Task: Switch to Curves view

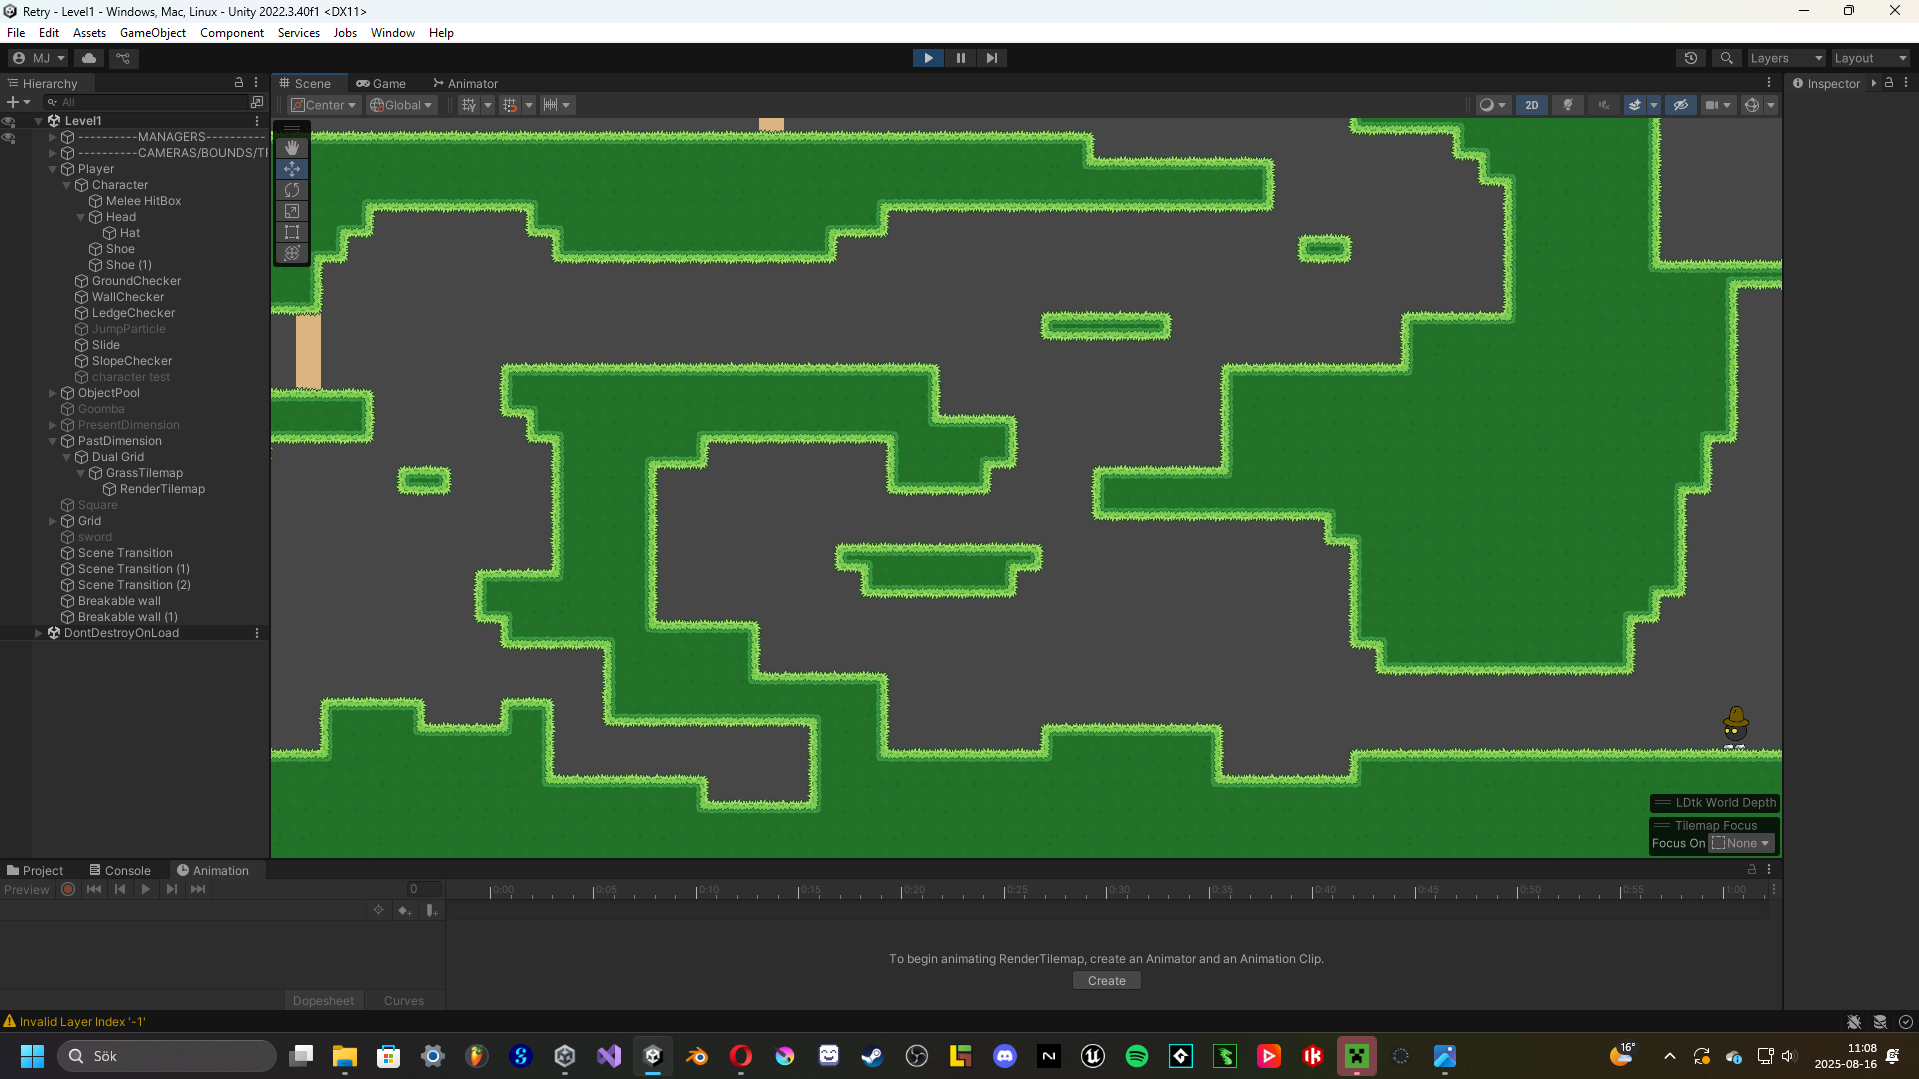Action: click(x=404, y=1000)
